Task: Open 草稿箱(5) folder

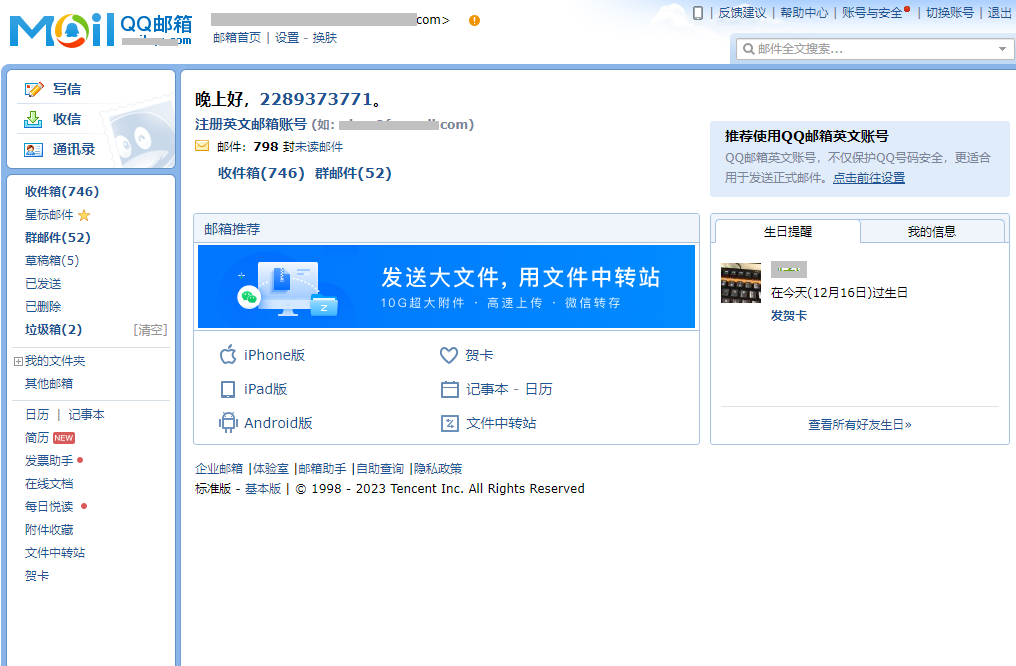Action: (x=52, y=260)
